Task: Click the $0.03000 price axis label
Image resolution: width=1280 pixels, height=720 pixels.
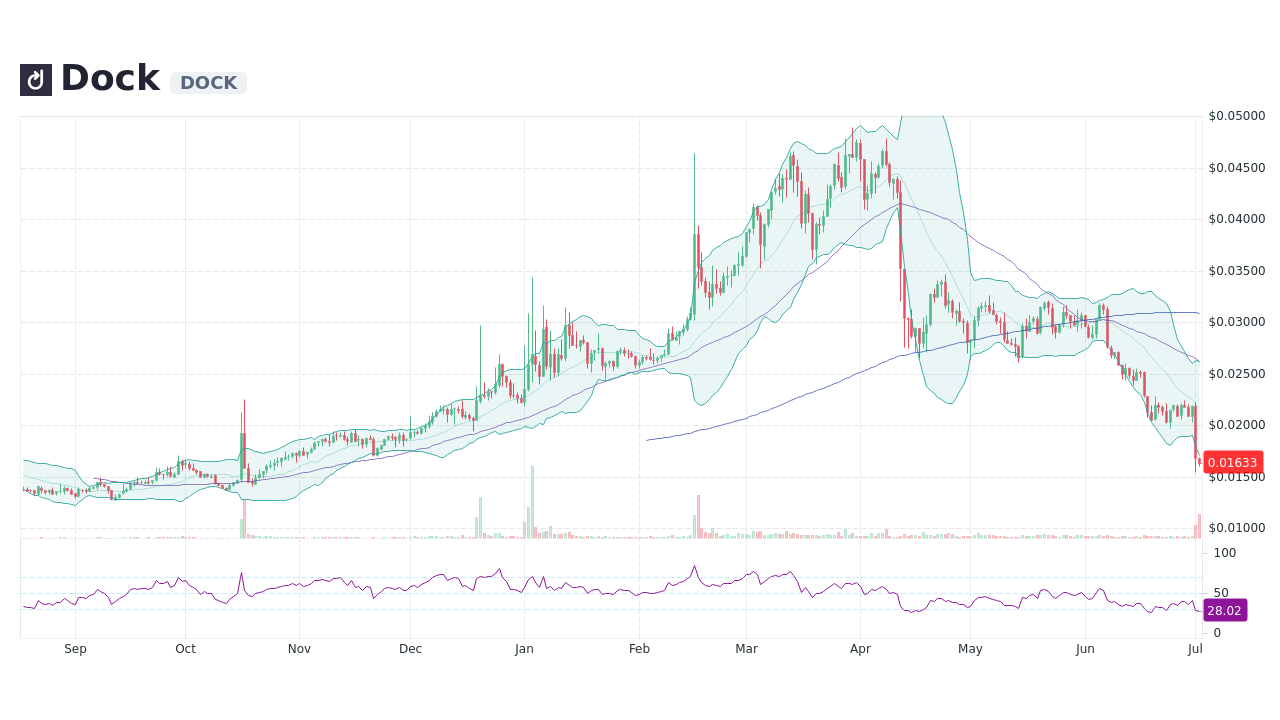Action: [x=1237, y=321]
